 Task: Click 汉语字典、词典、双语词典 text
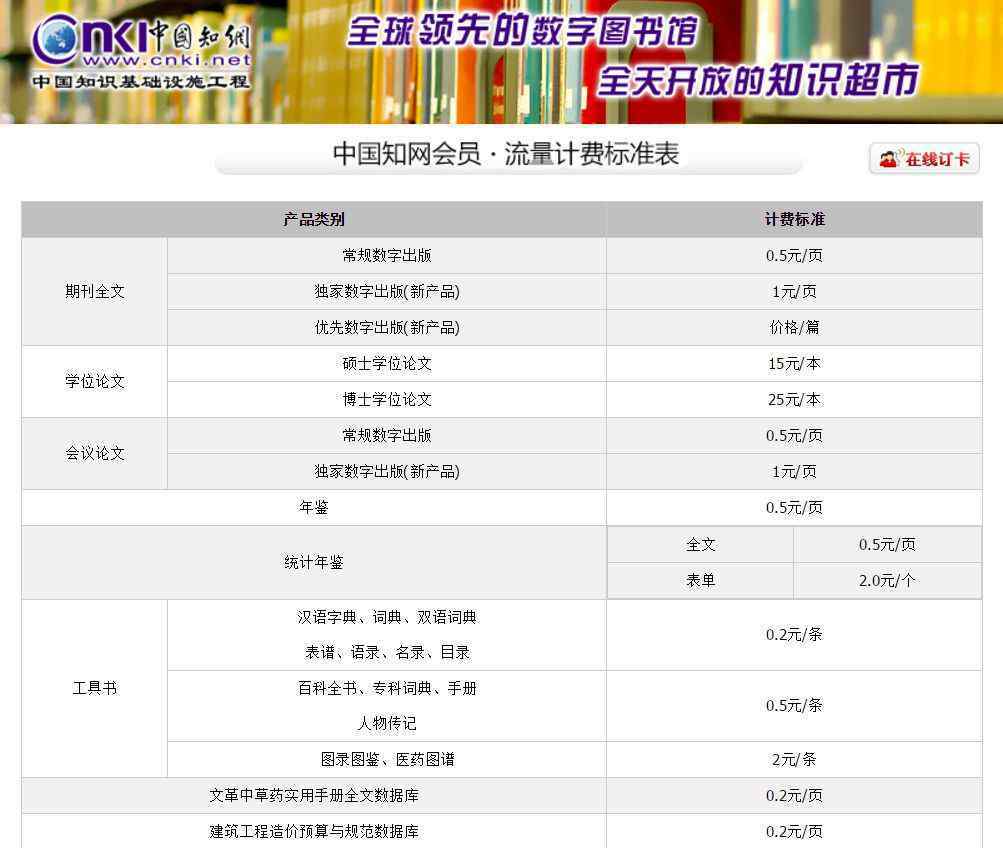(x=387, y=617)
